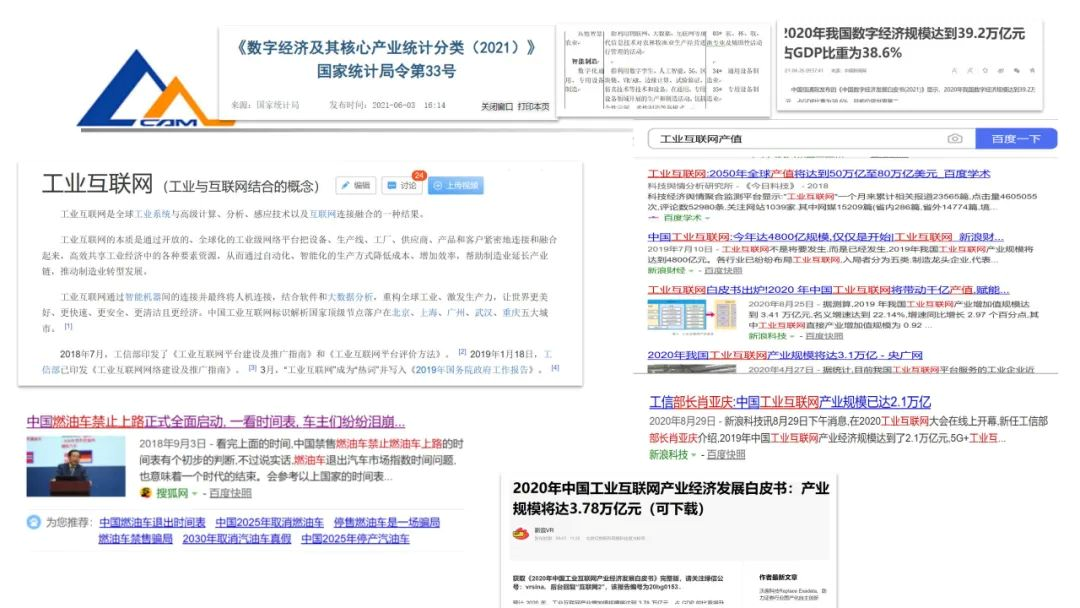
Task: Click the 为您推荐 round blue icon
Action: 34,522
